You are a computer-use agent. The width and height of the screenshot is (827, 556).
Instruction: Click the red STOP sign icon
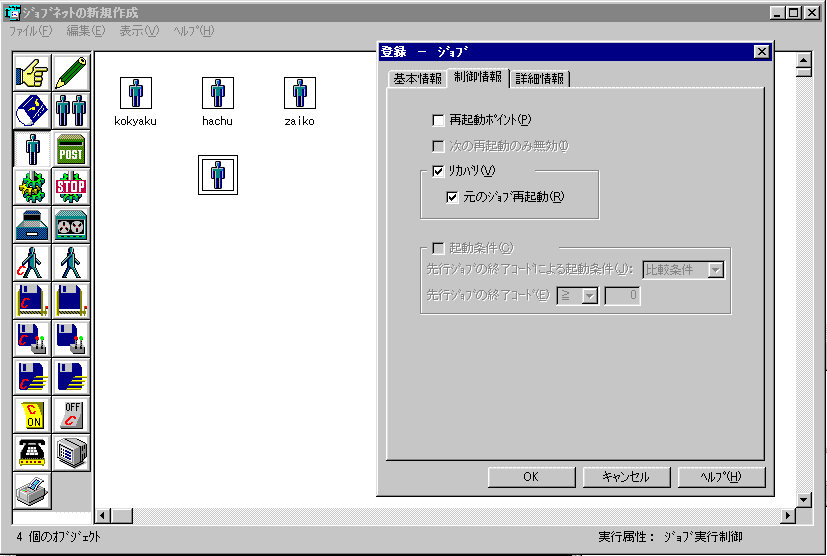point(71,187)
